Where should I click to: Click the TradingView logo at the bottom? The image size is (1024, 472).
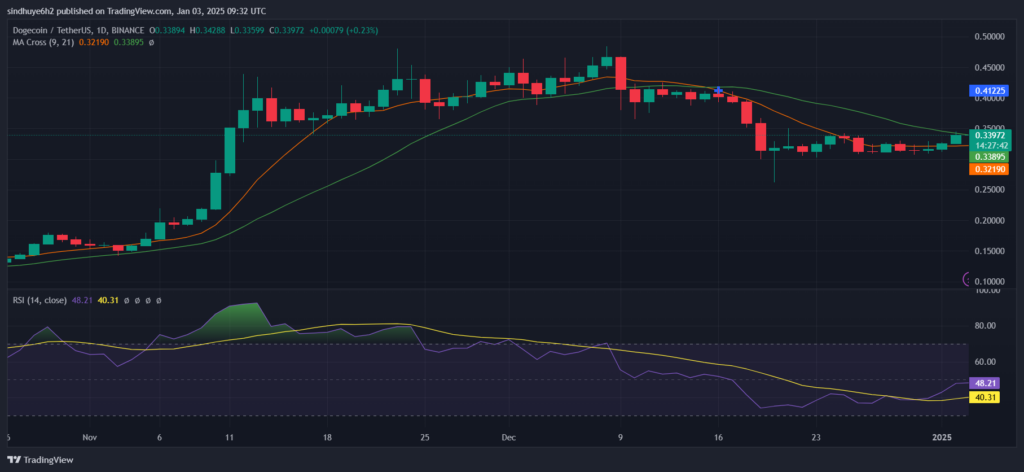pos(40,460)
